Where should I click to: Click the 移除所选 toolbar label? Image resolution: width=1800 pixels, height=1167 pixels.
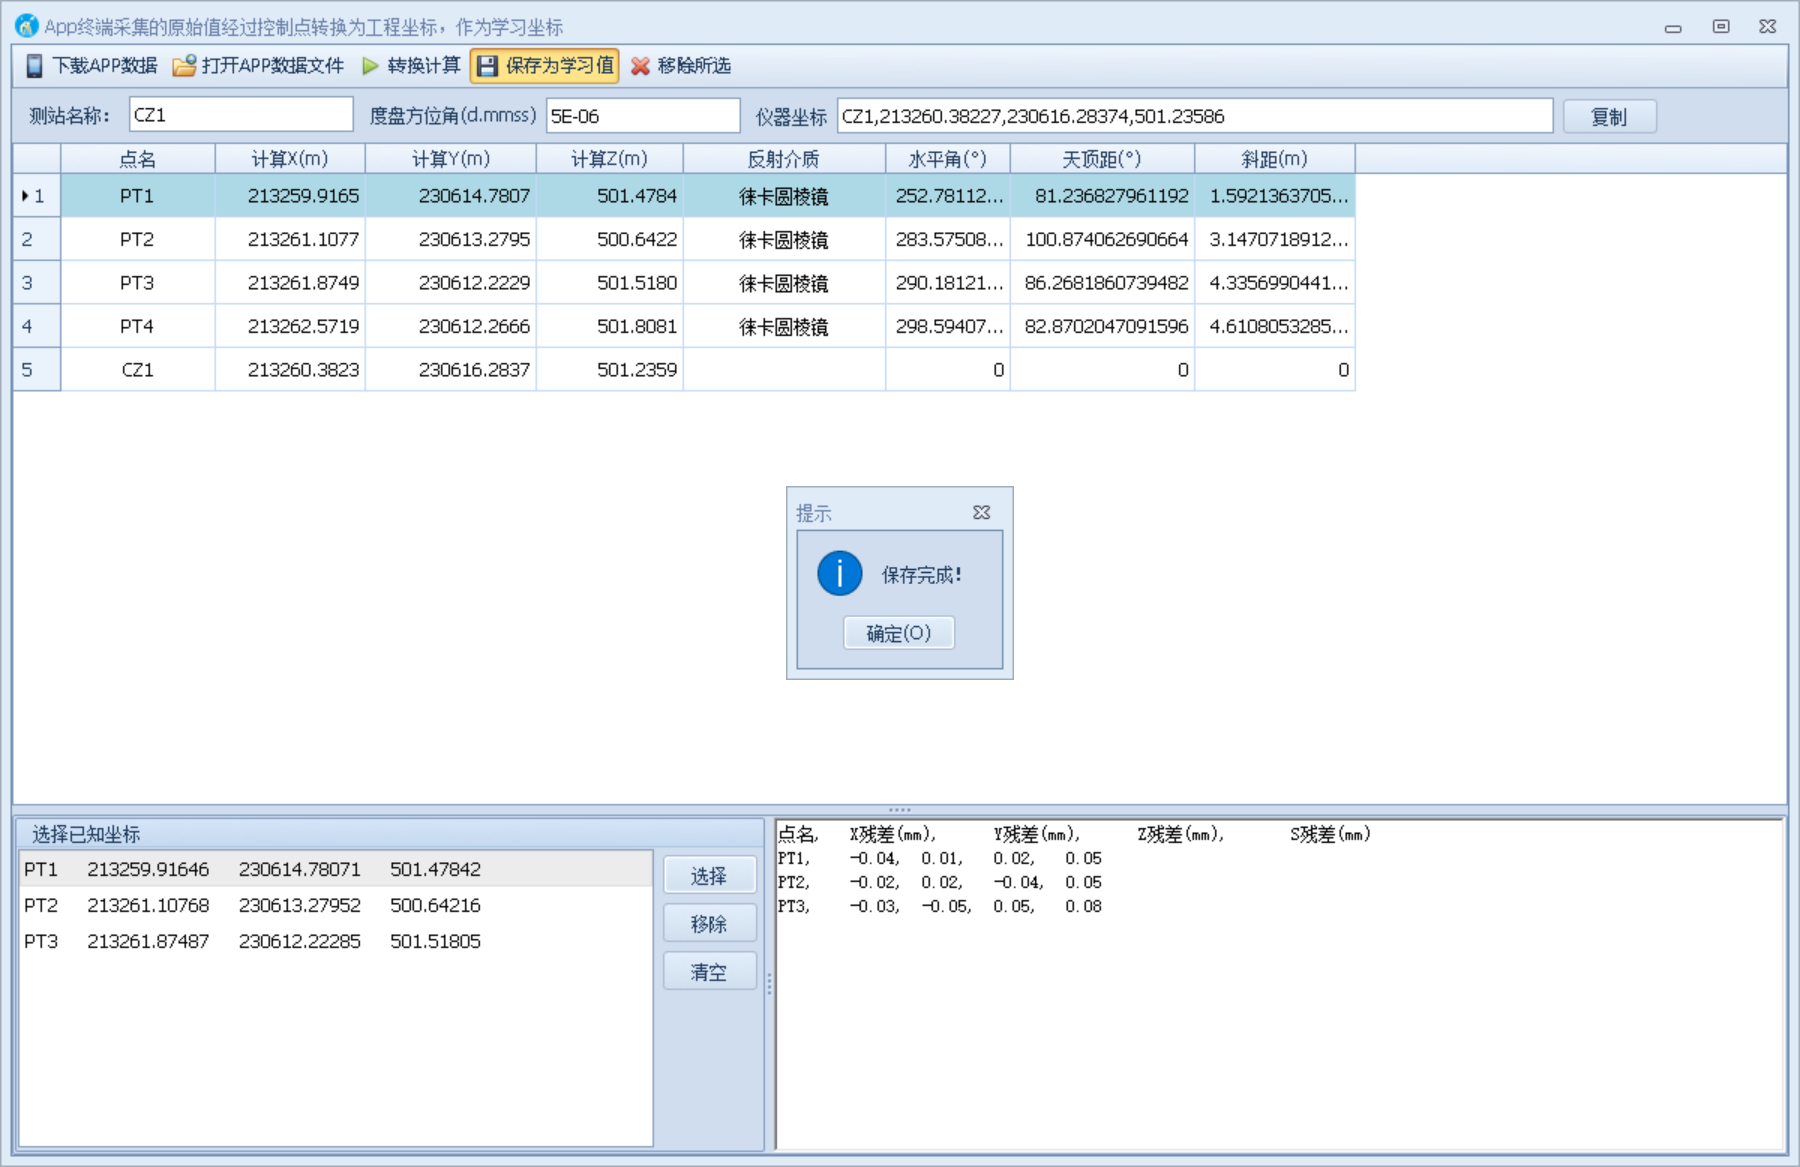pos(694,66)
